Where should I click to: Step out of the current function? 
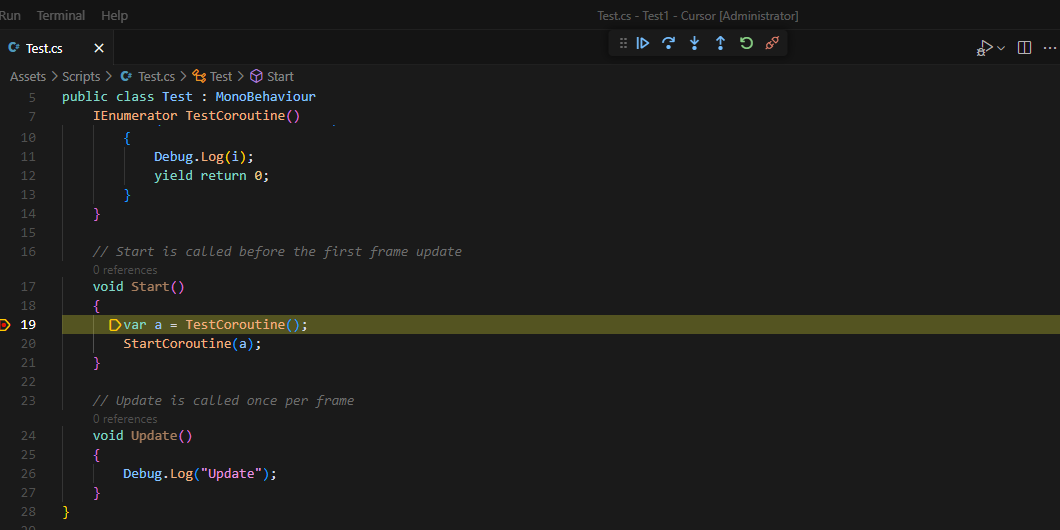[720, 43]
